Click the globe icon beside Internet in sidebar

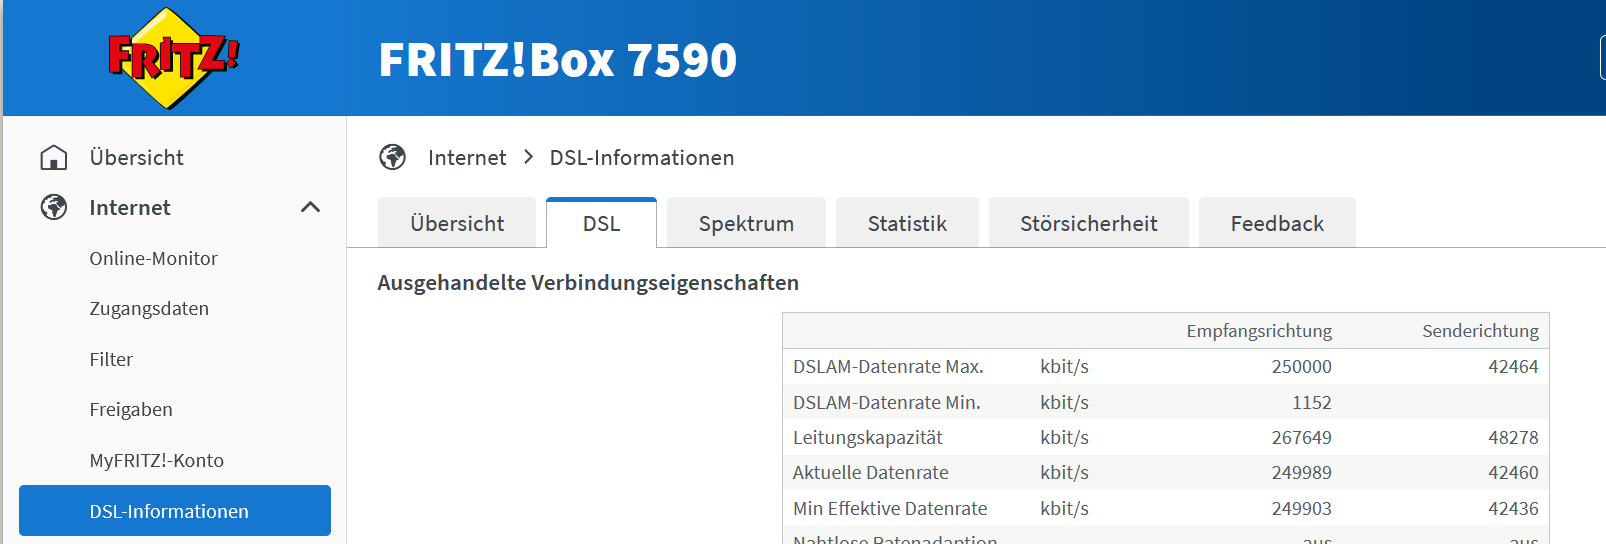(54, 207)
